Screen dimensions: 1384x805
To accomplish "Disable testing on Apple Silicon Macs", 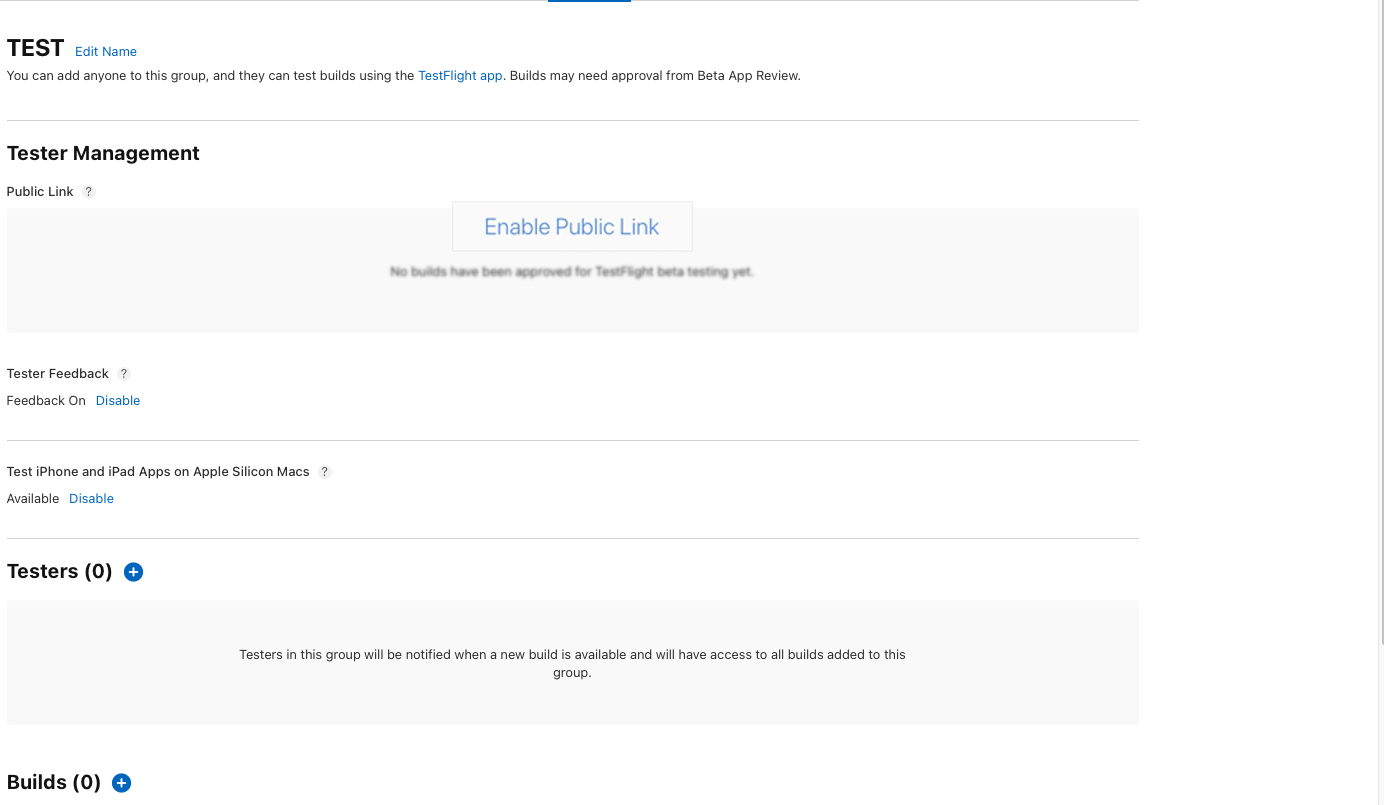I will (x=91, y=498).
